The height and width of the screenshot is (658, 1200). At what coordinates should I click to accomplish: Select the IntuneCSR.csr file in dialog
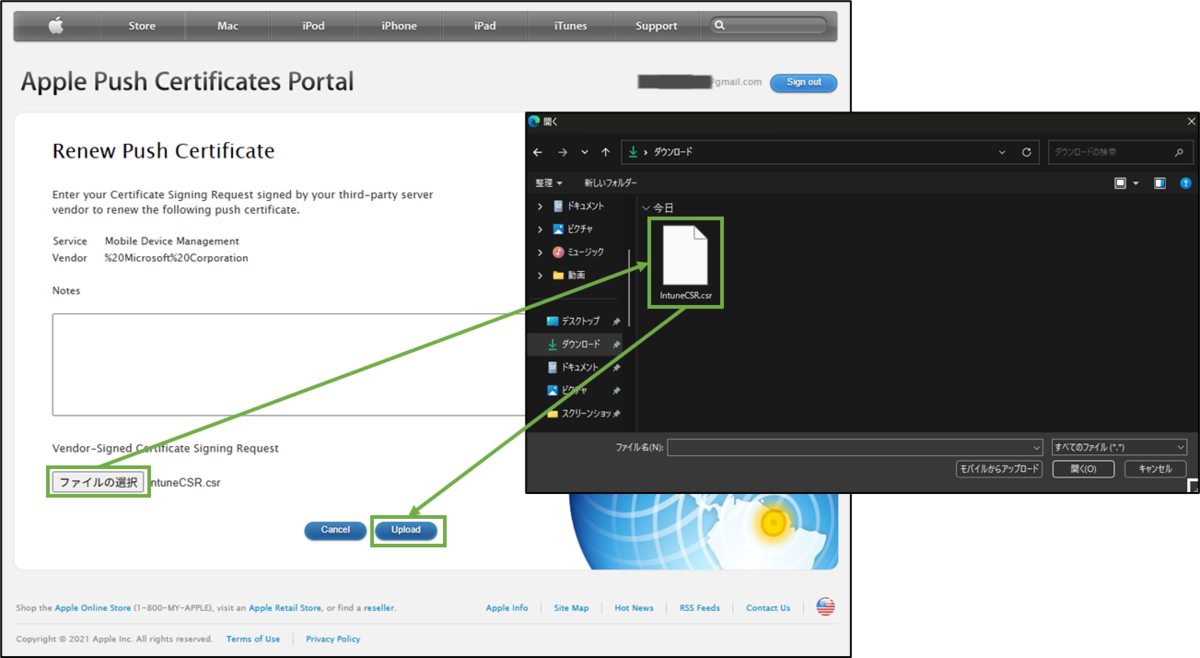coord(686,263)
